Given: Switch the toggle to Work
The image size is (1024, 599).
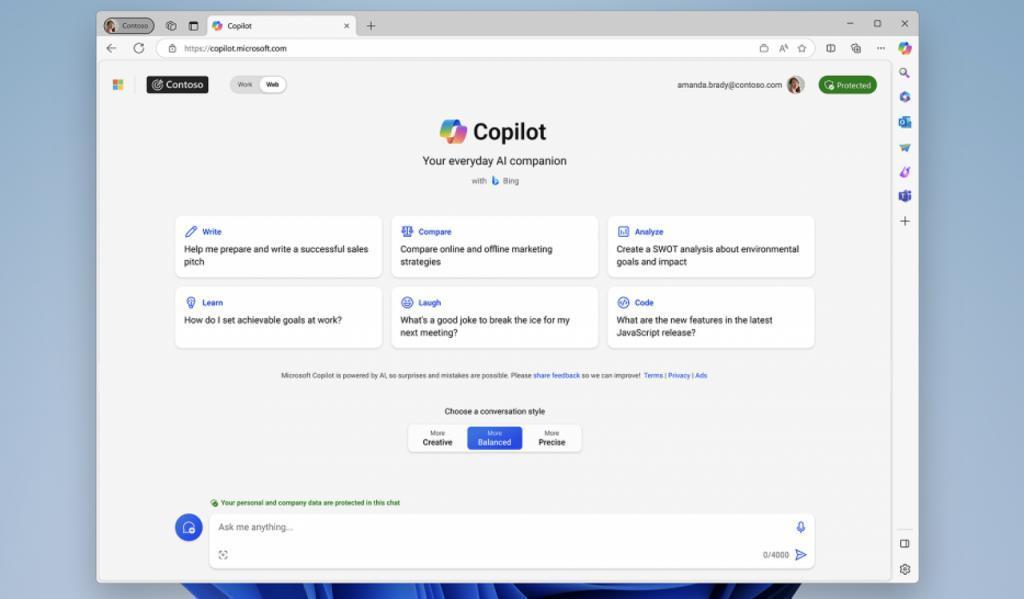Looking at the screenshot, I should click(244, 85).
